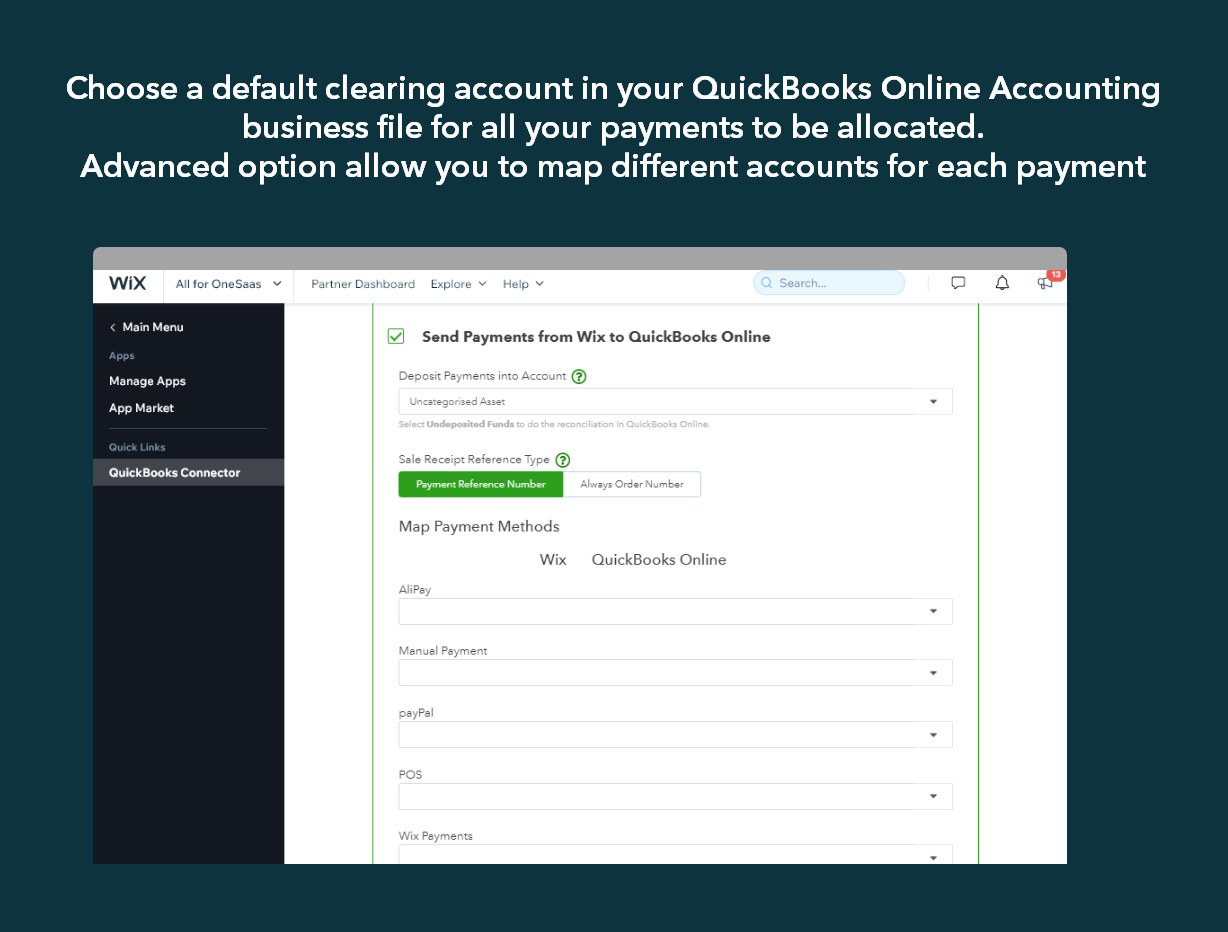The image size is (1228, 932).
Task: Click the help icon beside Sale Receipt Reference Type
Action: click(x=562, y=460)
